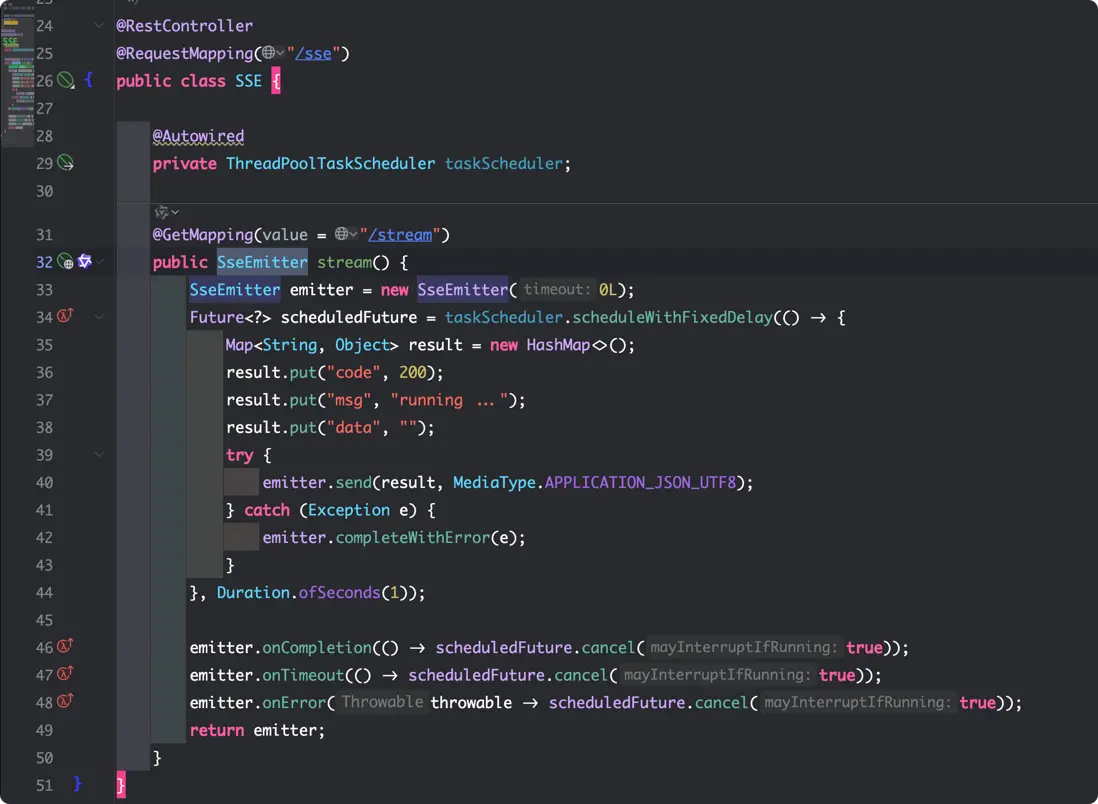Click the onError method call
This screenshot has height=804, width=1098.
tap(294, 702)
